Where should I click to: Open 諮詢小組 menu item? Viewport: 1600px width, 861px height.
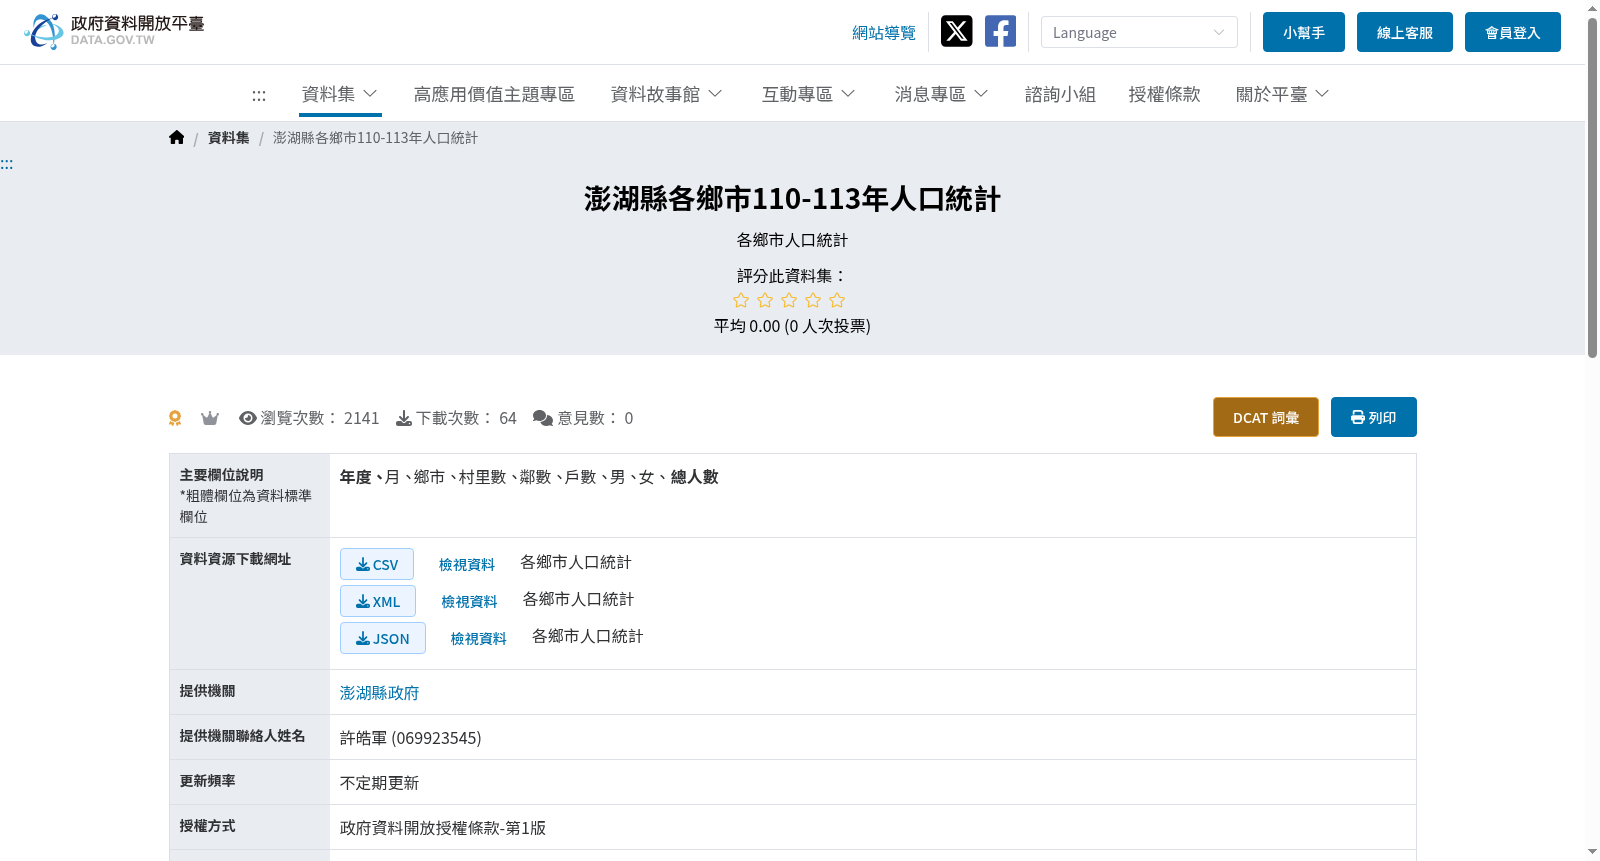coord(1060,94)
